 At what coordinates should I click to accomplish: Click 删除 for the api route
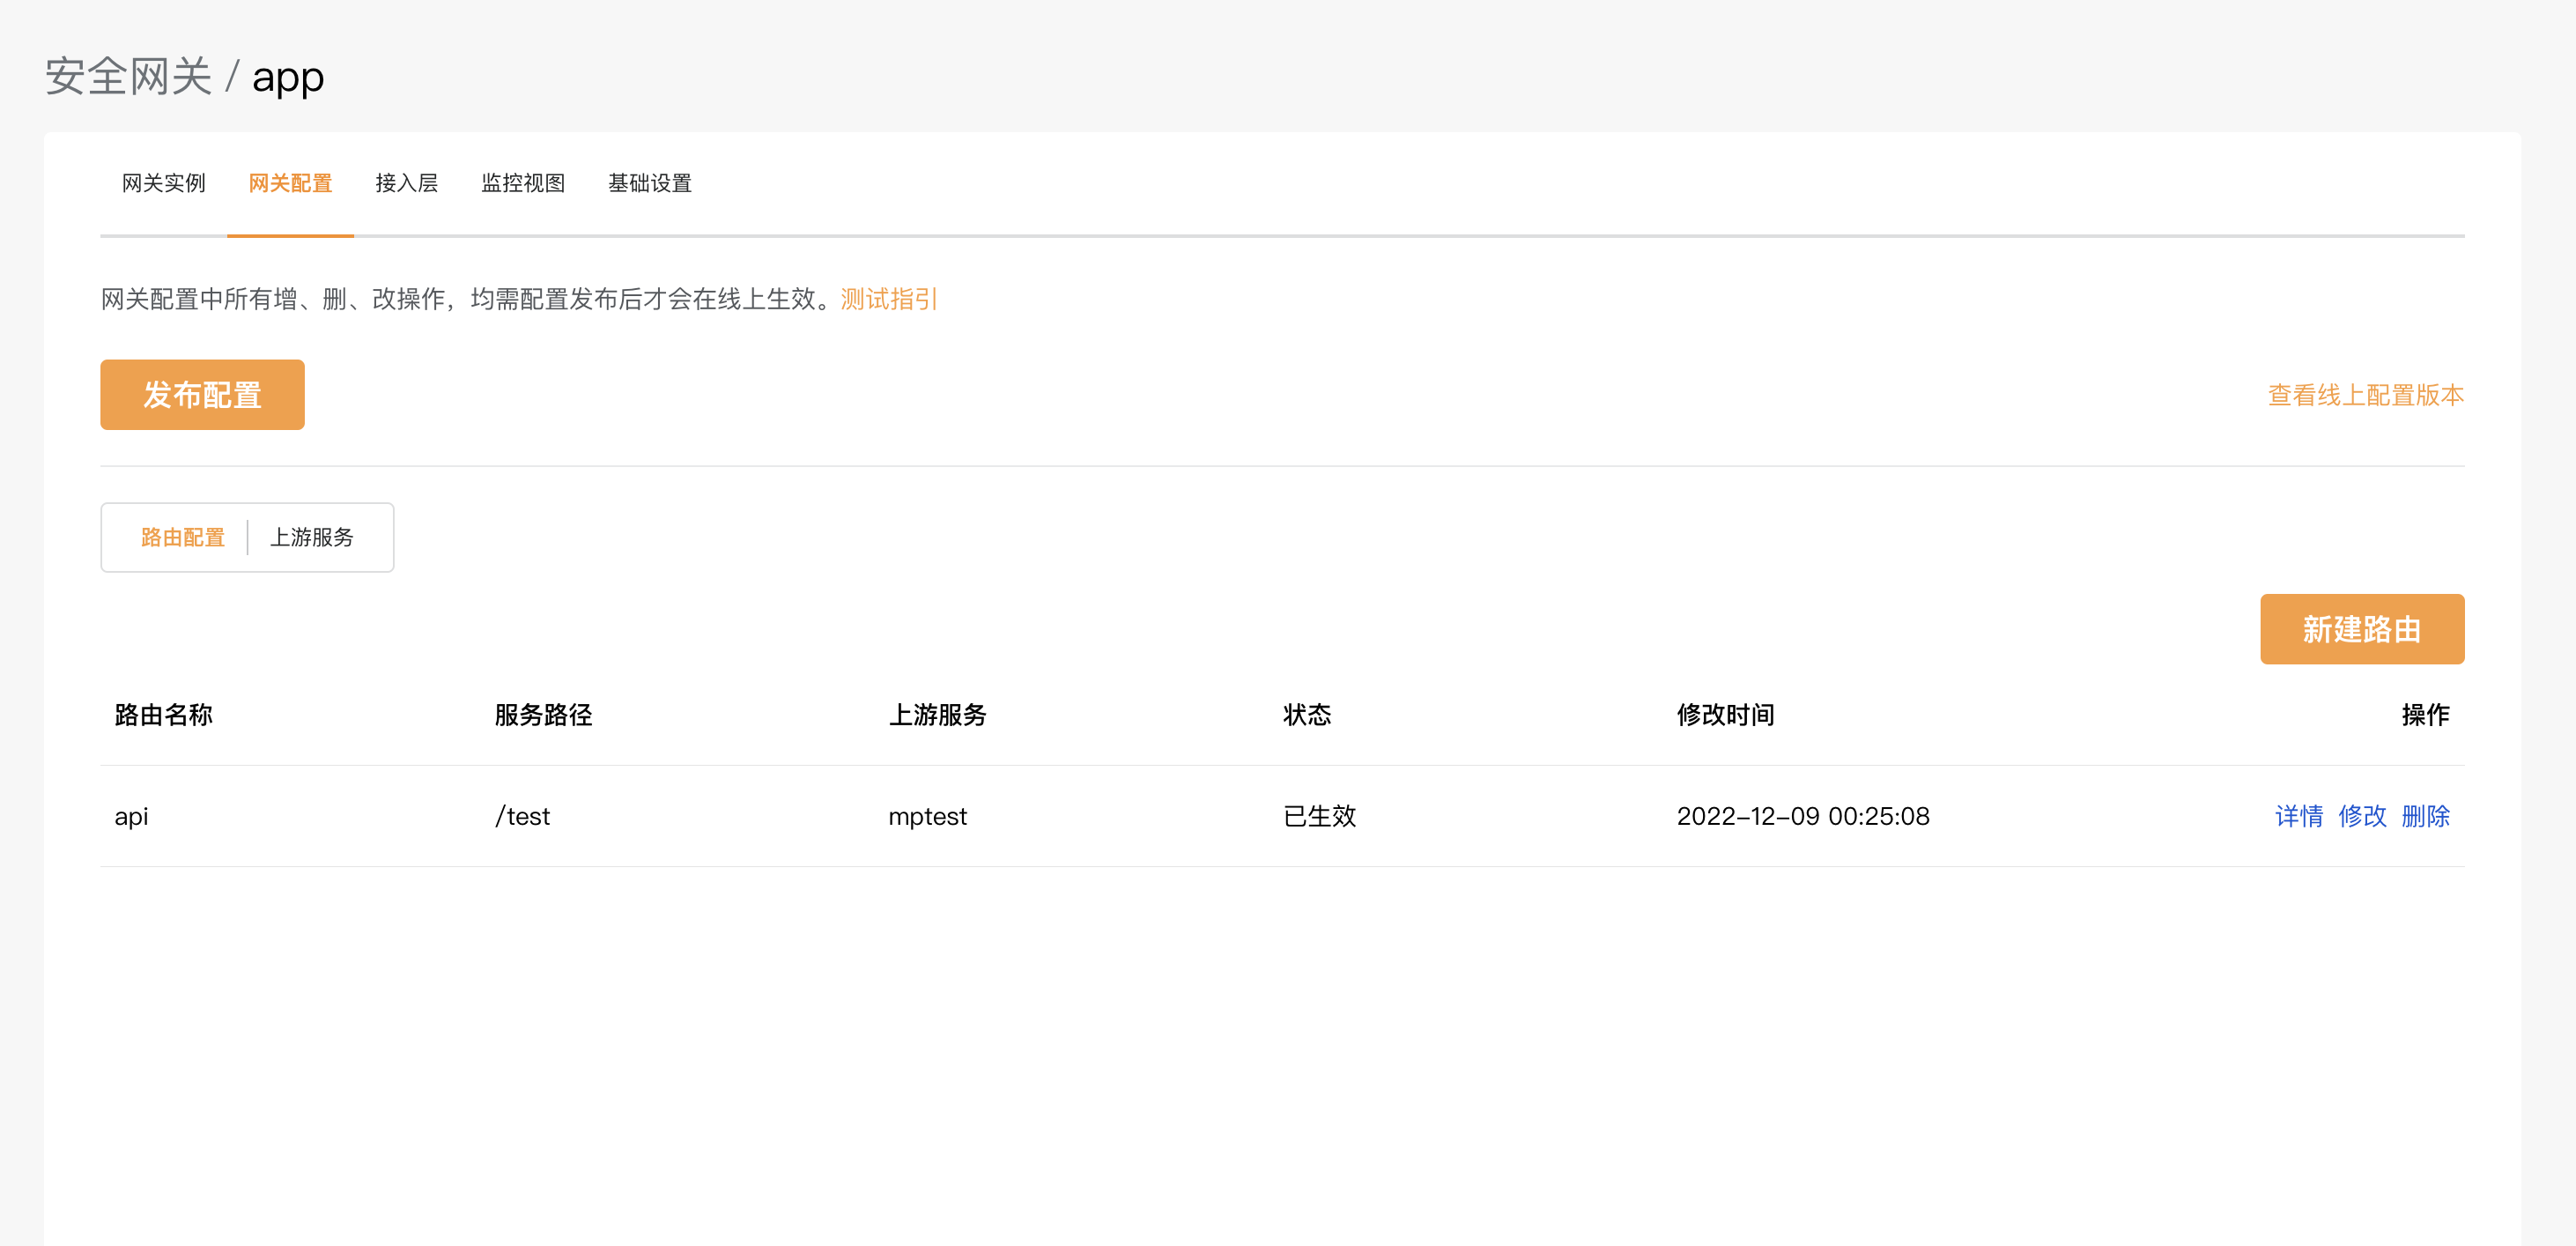click(x=2425, y=816)
